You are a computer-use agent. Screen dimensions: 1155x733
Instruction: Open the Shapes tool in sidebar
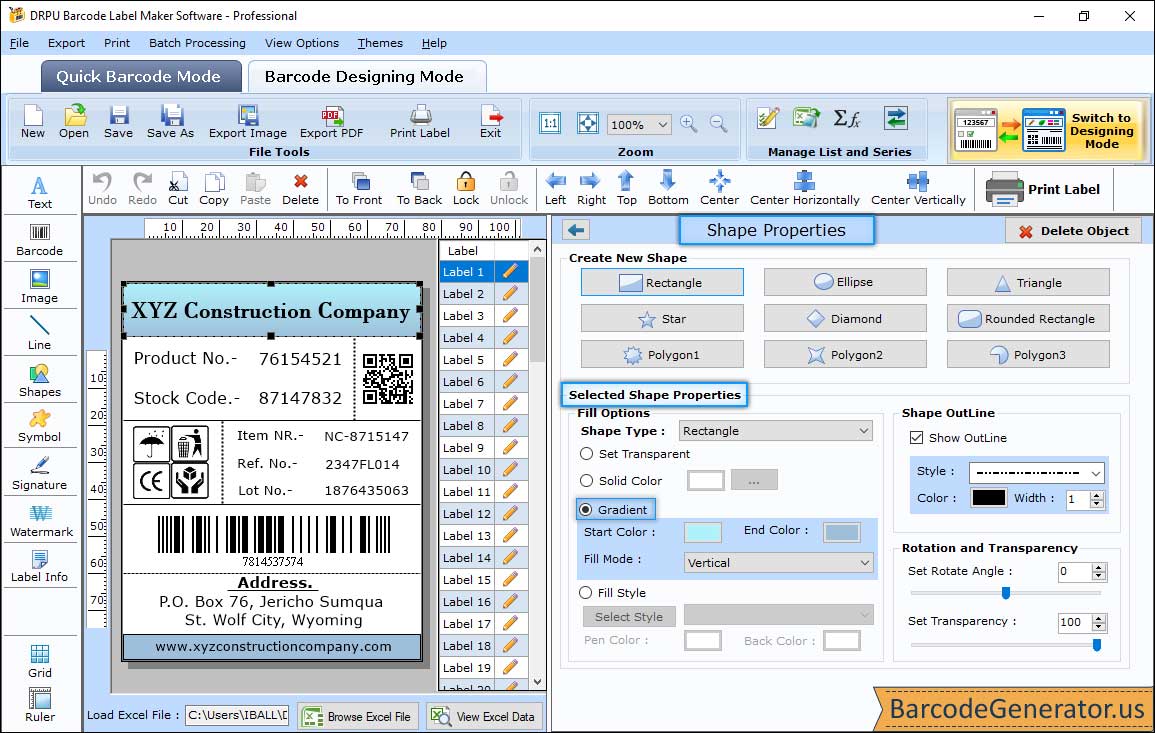click(40, 381)
